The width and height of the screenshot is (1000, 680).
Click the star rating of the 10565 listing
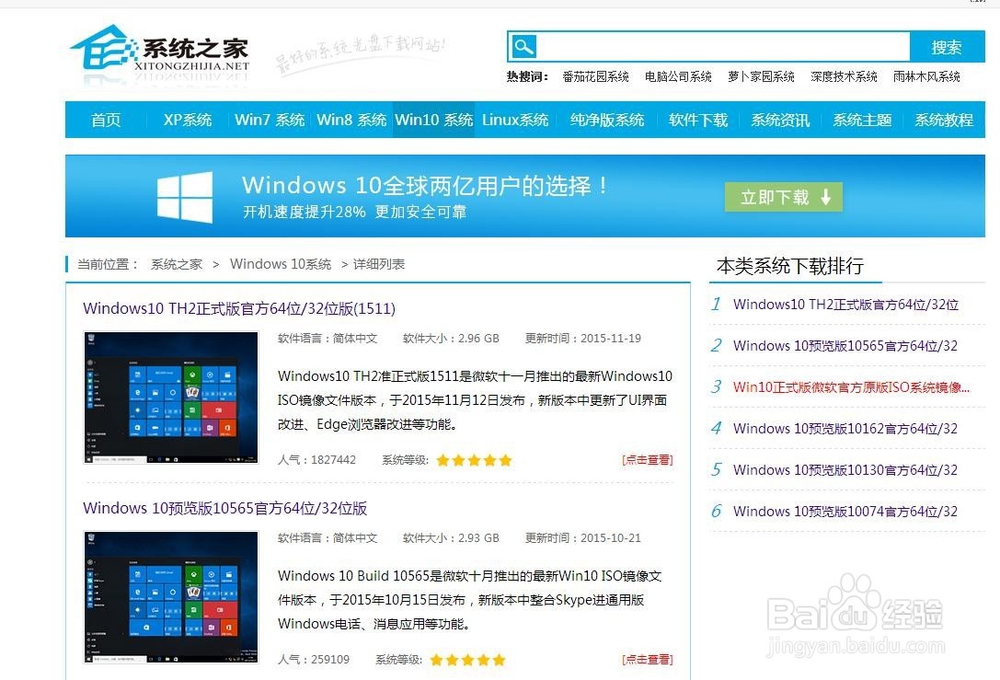pyautogui.click(x=467, y=660)
